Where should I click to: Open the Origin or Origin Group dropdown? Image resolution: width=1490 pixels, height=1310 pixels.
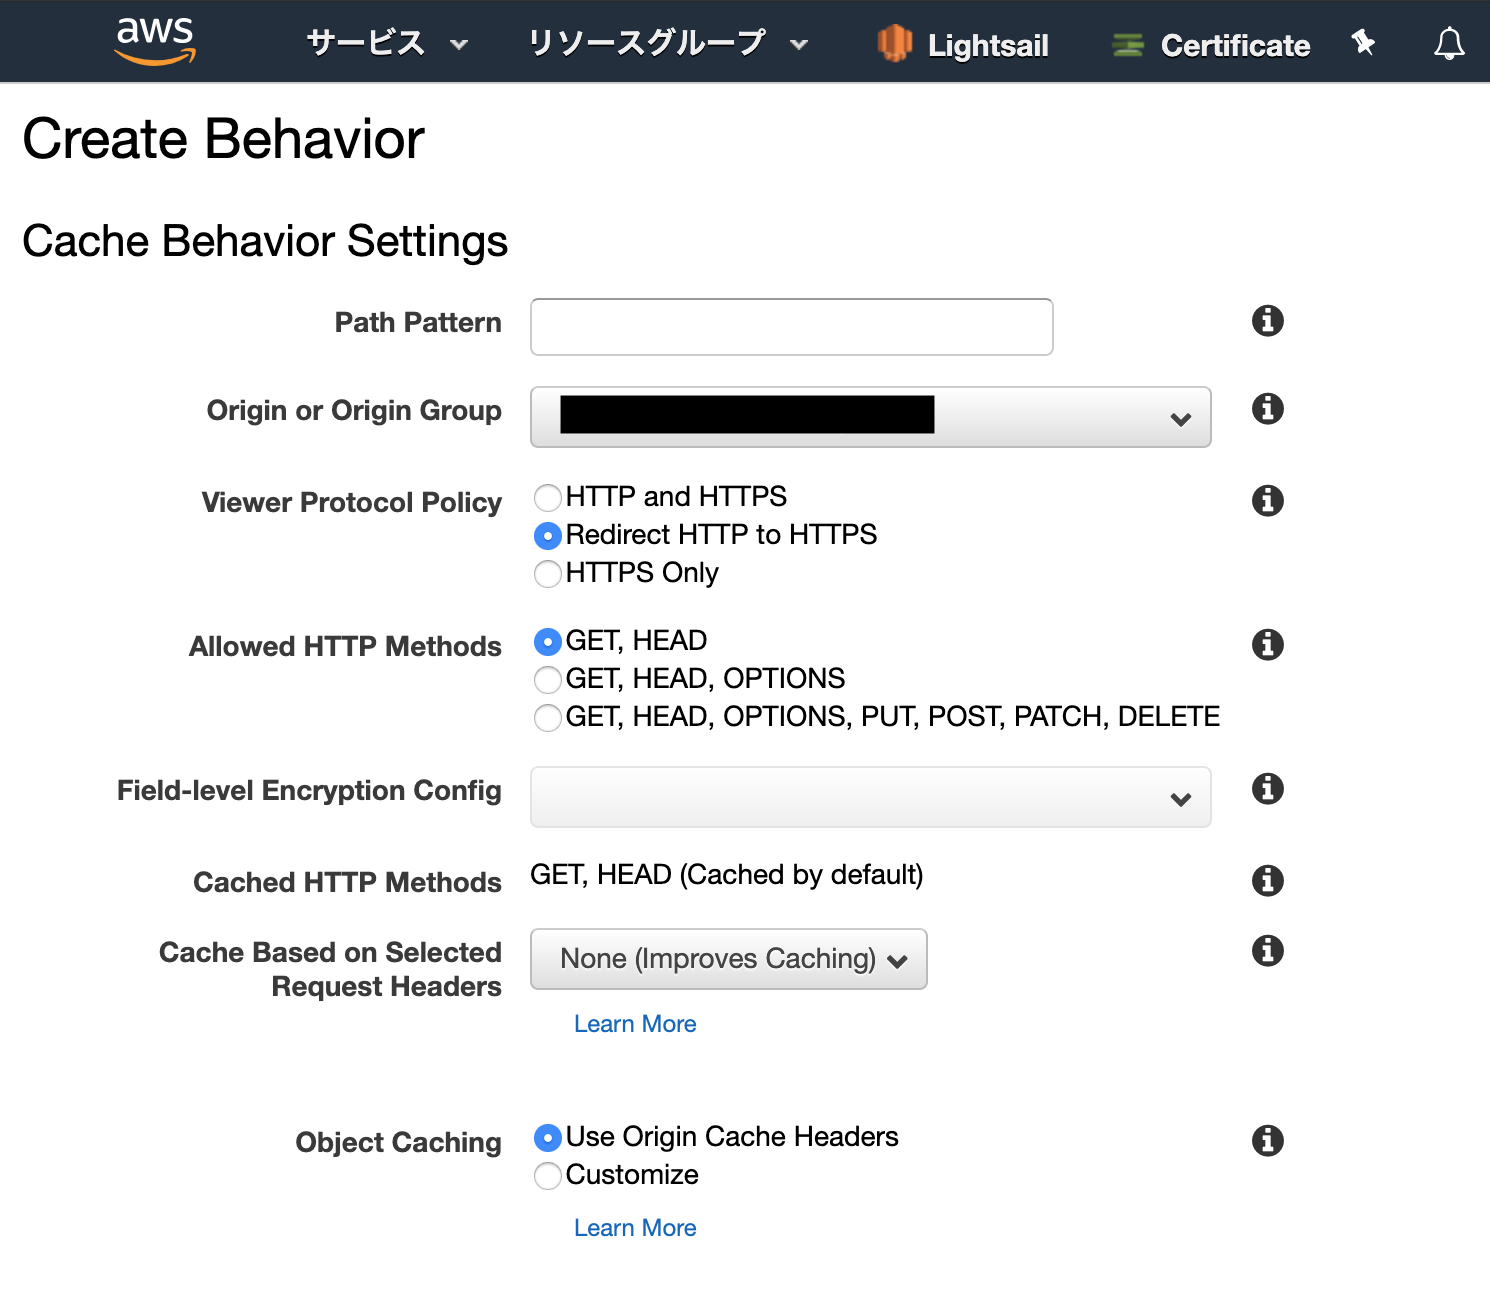[x=870, y=417]
